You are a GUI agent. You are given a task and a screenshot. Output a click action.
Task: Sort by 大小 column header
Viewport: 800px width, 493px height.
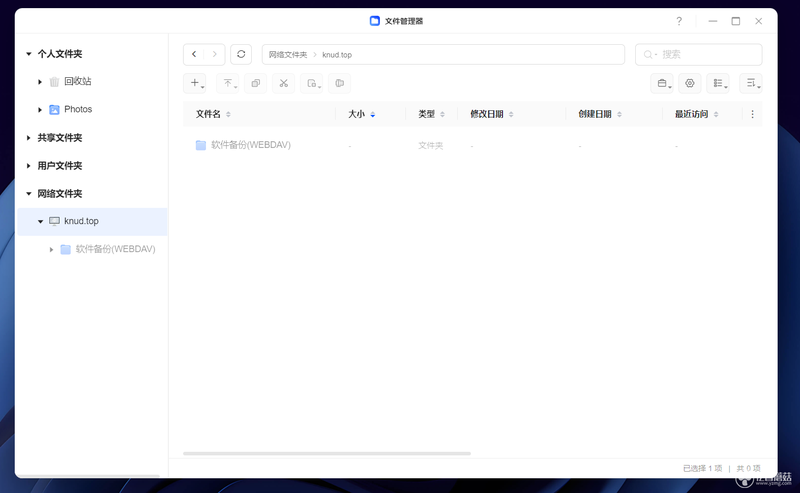click(x=356, y=114)
